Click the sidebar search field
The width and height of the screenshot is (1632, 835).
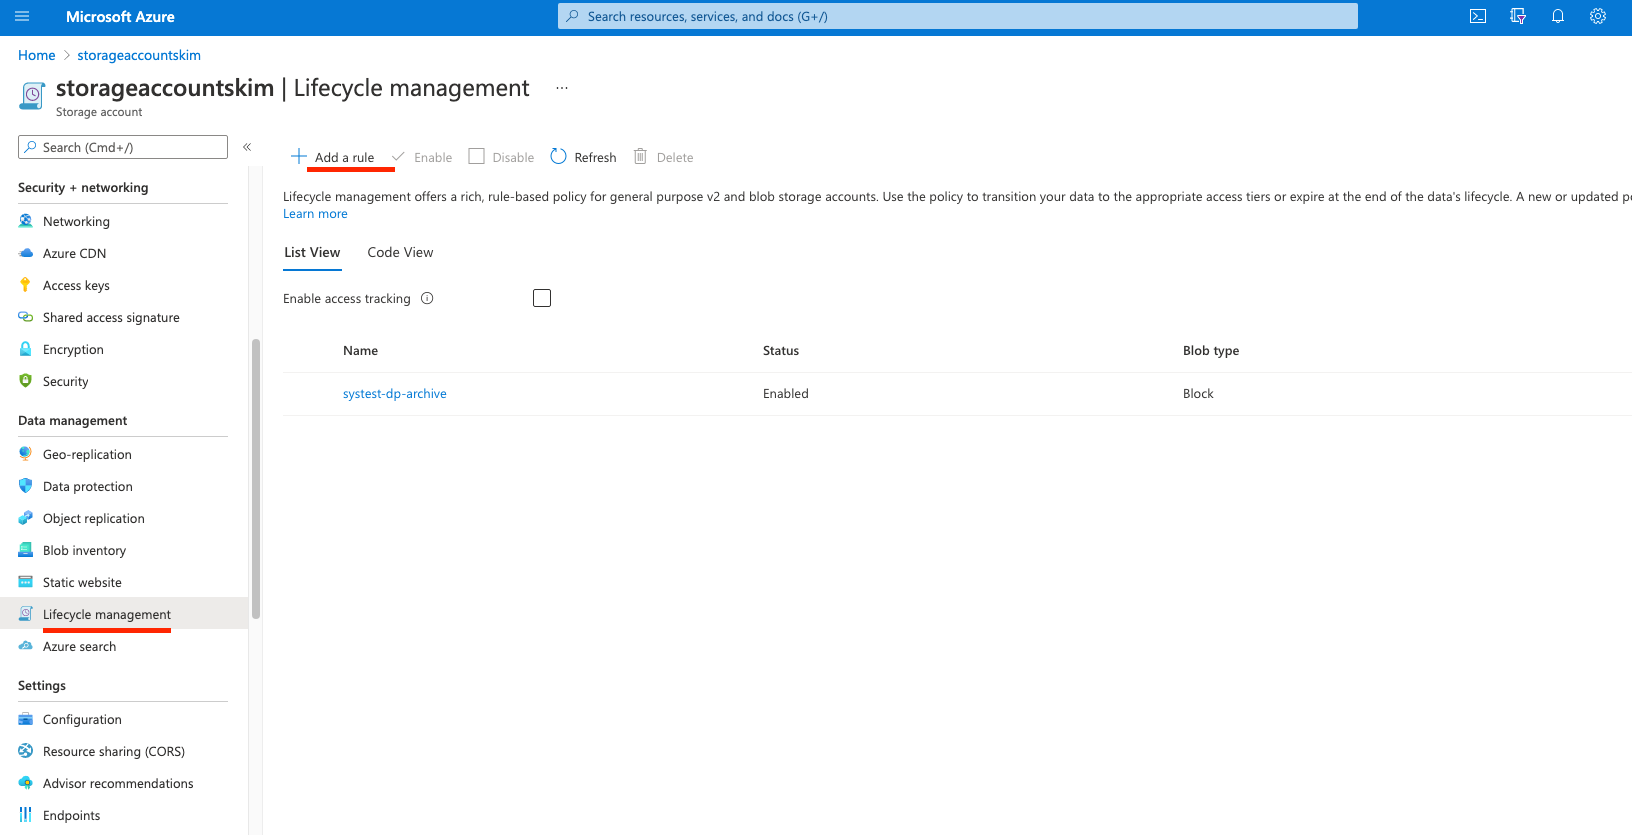click(x=123, y=147)
